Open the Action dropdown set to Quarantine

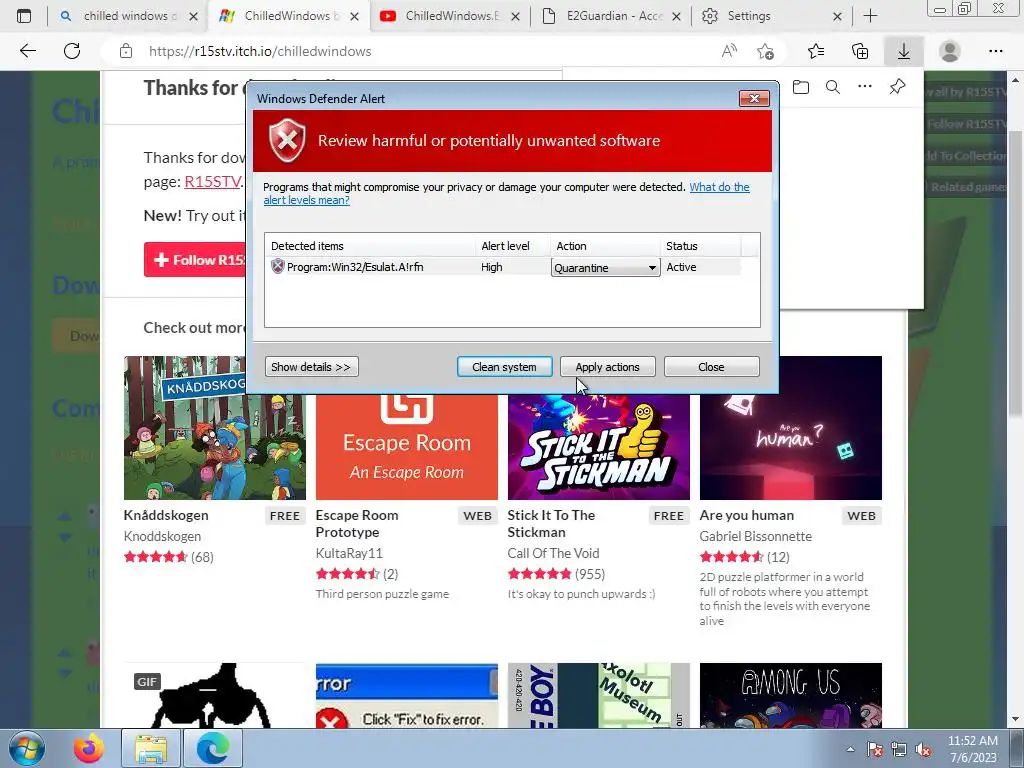605,268
